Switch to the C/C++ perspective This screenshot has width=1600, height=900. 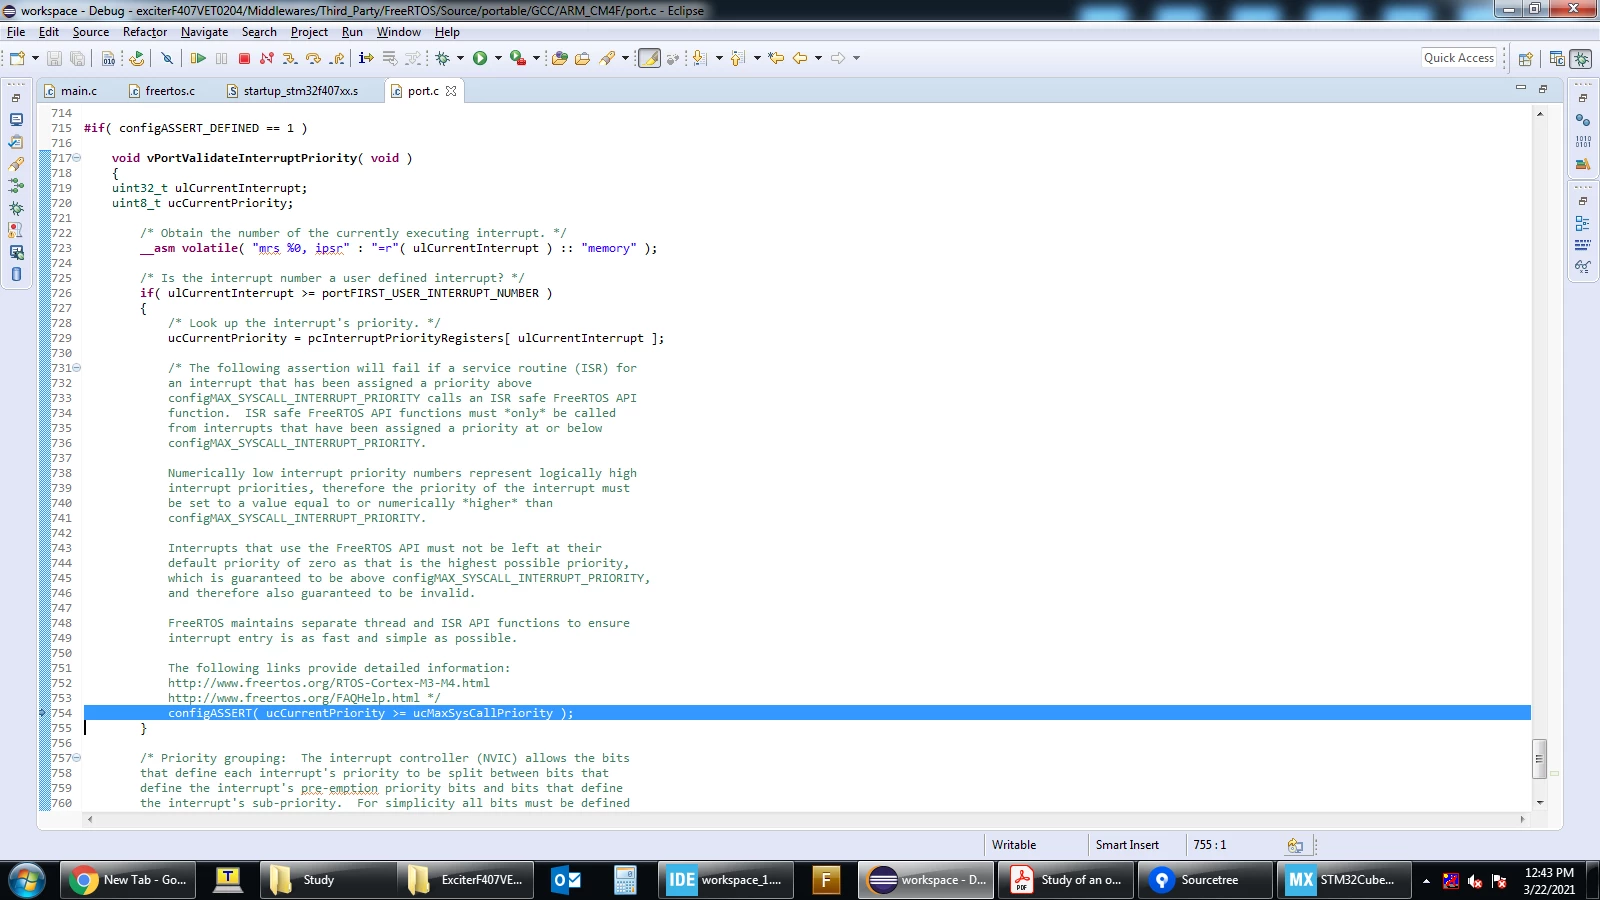[x=1557, y=59]
